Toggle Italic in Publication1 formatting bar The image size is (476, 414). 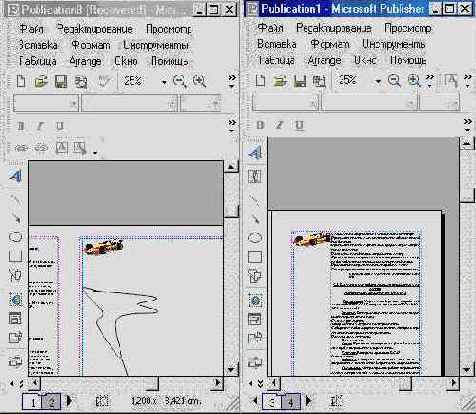(280, 125)
